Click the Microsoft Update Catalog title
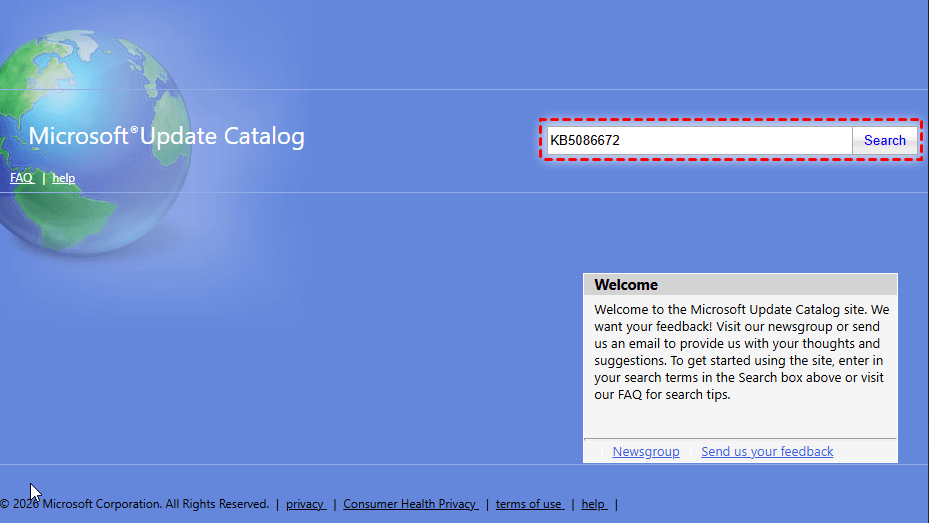This screenshot has height=523, width=929. 166,136
